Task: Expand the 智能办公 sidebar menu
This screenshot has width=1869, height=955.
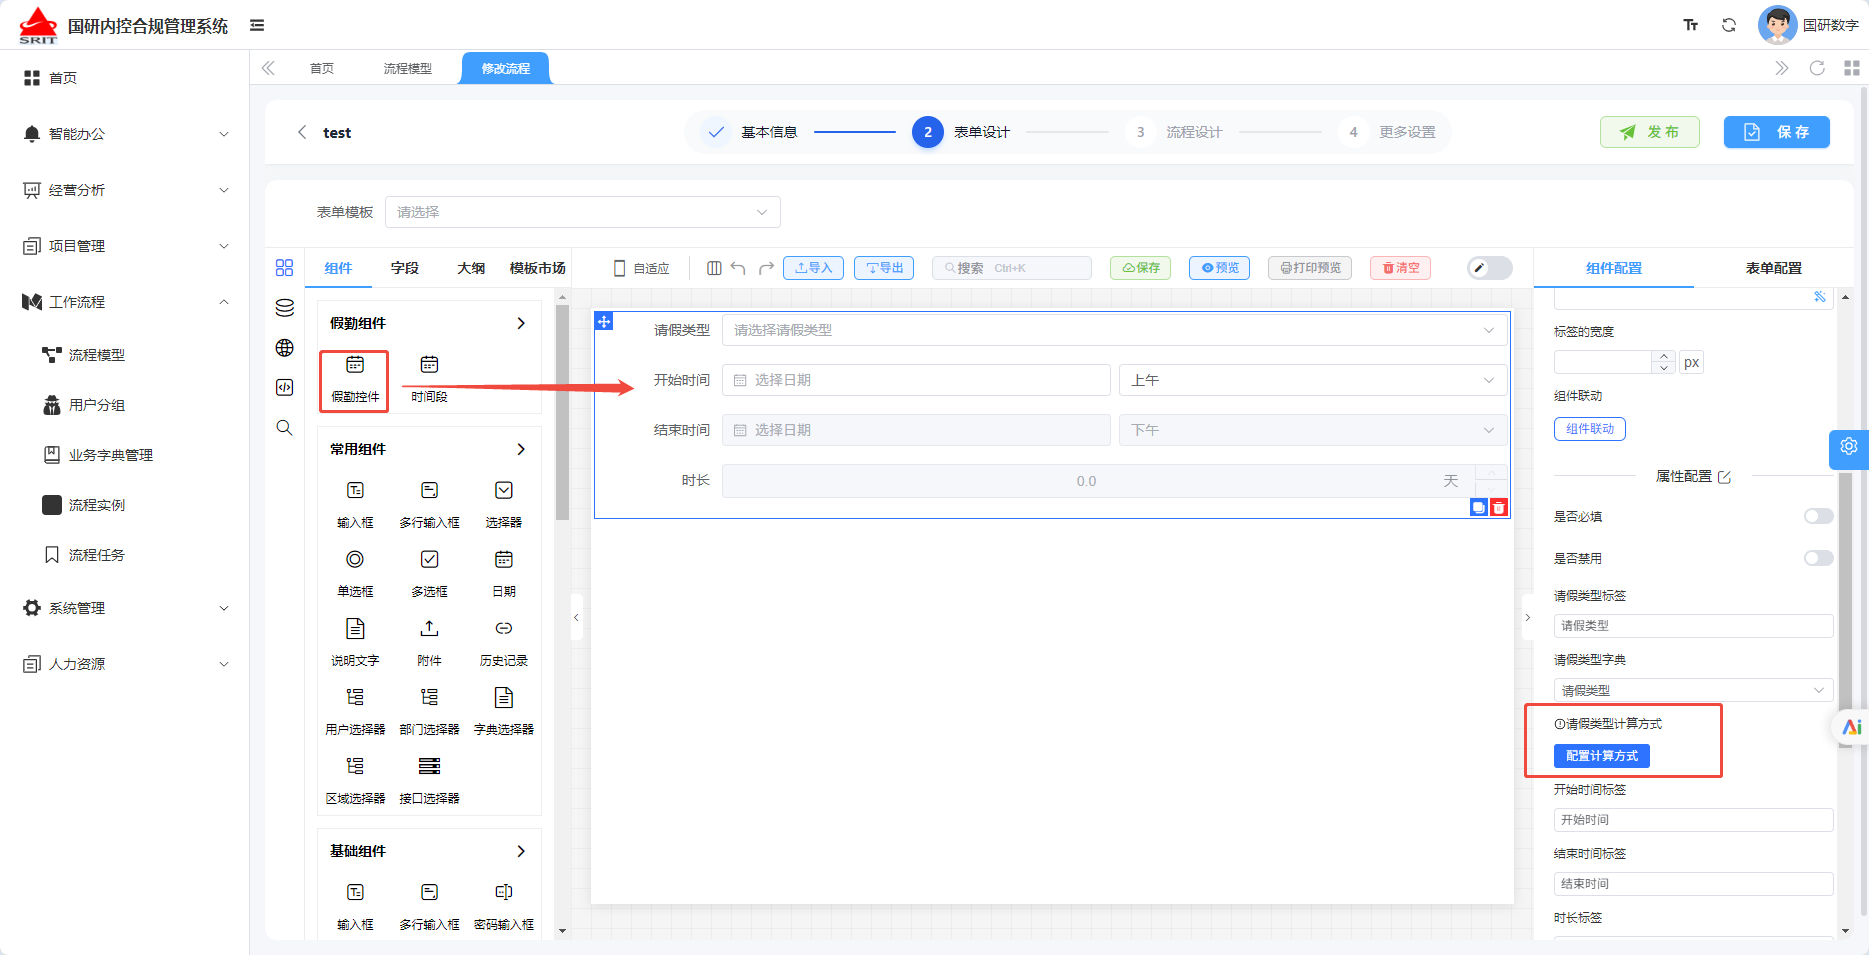Action: pos(125,134)
